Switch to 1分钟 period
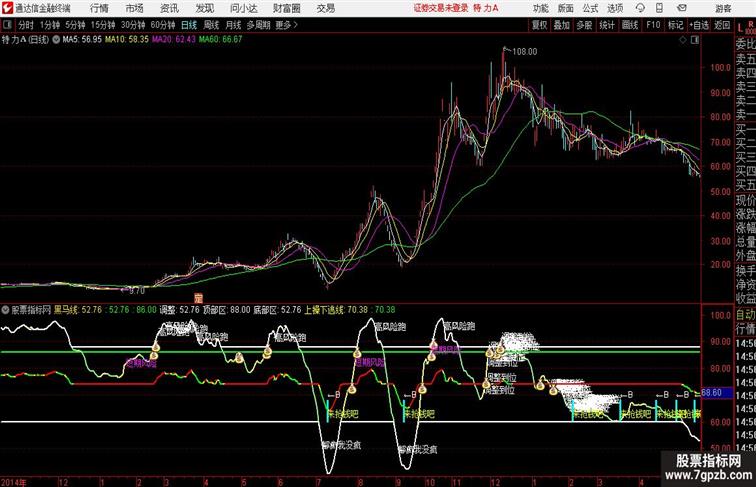This screenshot has height=487, width=756. (50, 25)
